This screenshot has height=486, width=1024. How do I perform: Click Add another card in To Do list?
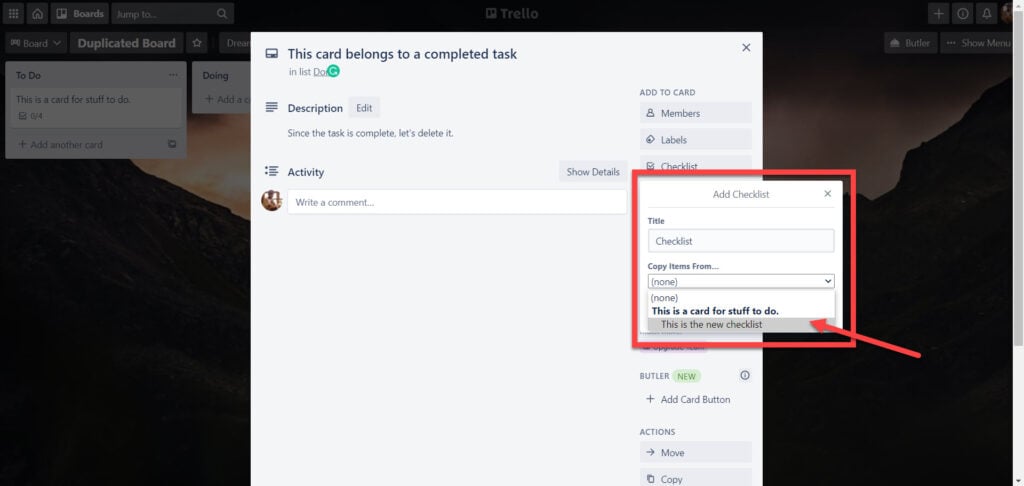click(60, 144)
